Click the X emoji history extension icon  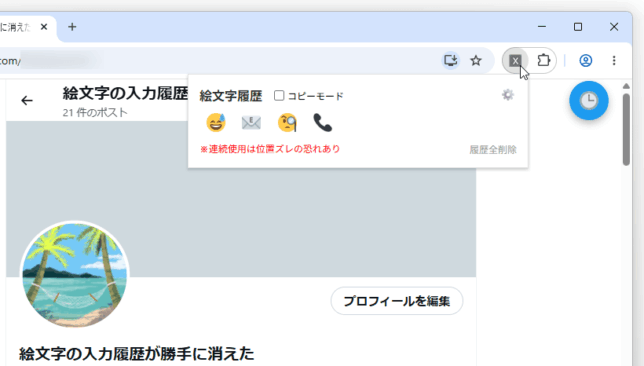(515, 61)
